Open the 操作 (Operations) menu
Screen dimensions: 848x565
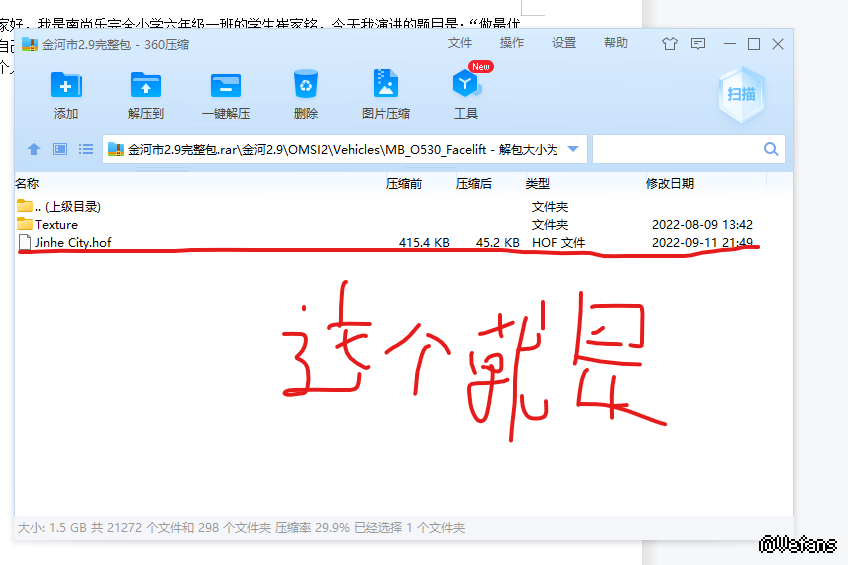512,43
